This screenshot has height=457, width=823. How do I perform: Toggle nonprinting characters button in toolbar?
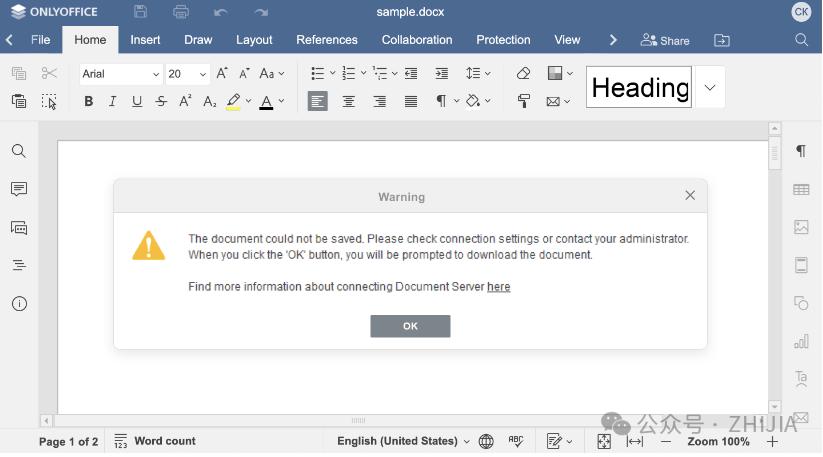click(441, 101)
